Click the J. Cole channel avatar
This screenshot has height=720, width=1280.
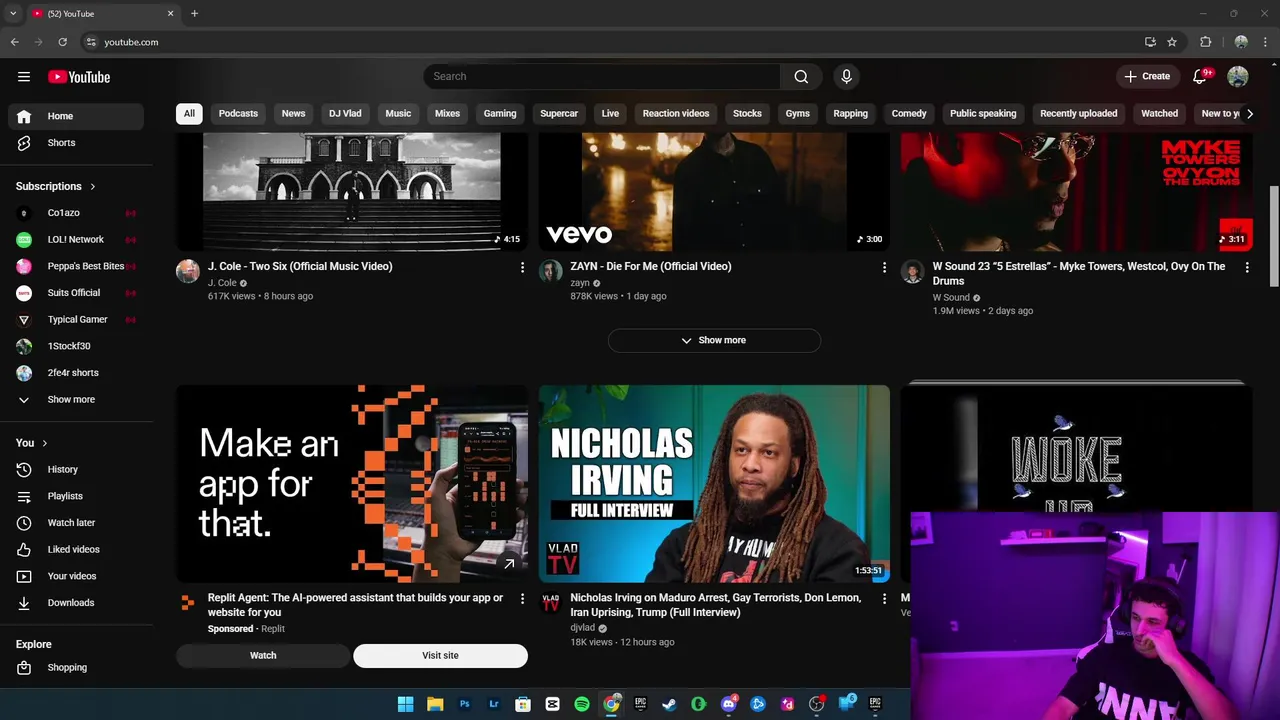click(188, 271)
